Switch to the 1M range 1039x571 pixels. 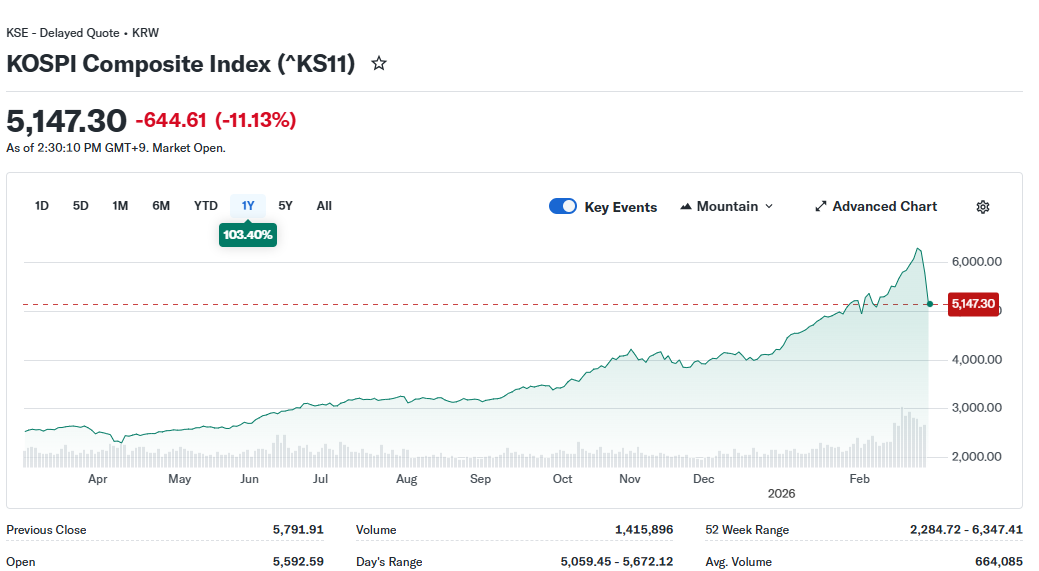pos(120,206)
